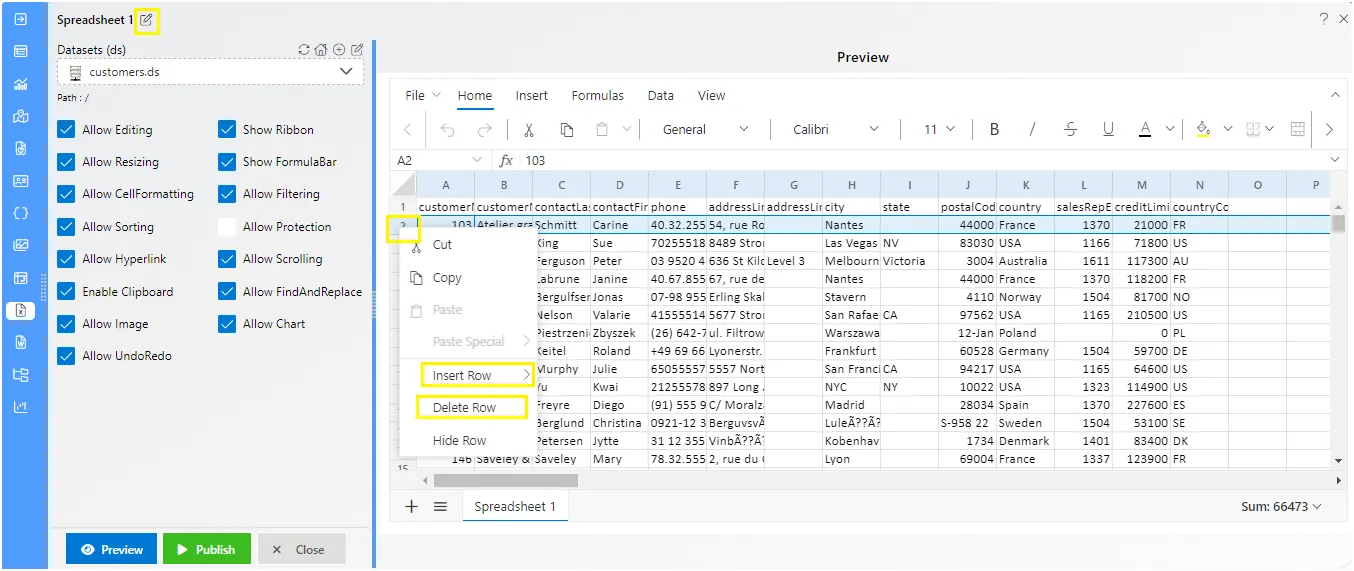Open the curly braces icon in left sidebar
The image size is (1354, 571).
tap(20, 213)
